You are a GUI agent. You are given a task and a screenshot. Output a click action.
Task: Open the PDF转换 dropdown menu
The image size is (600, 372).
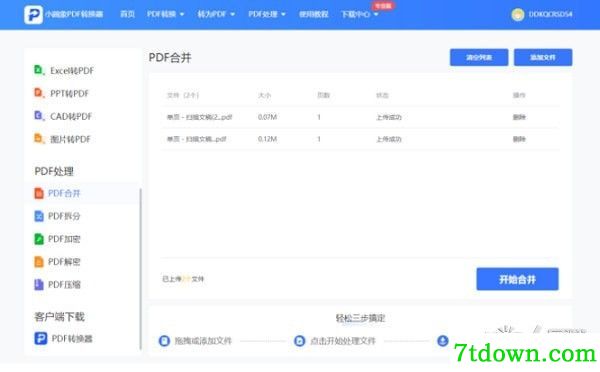[165, 14]
